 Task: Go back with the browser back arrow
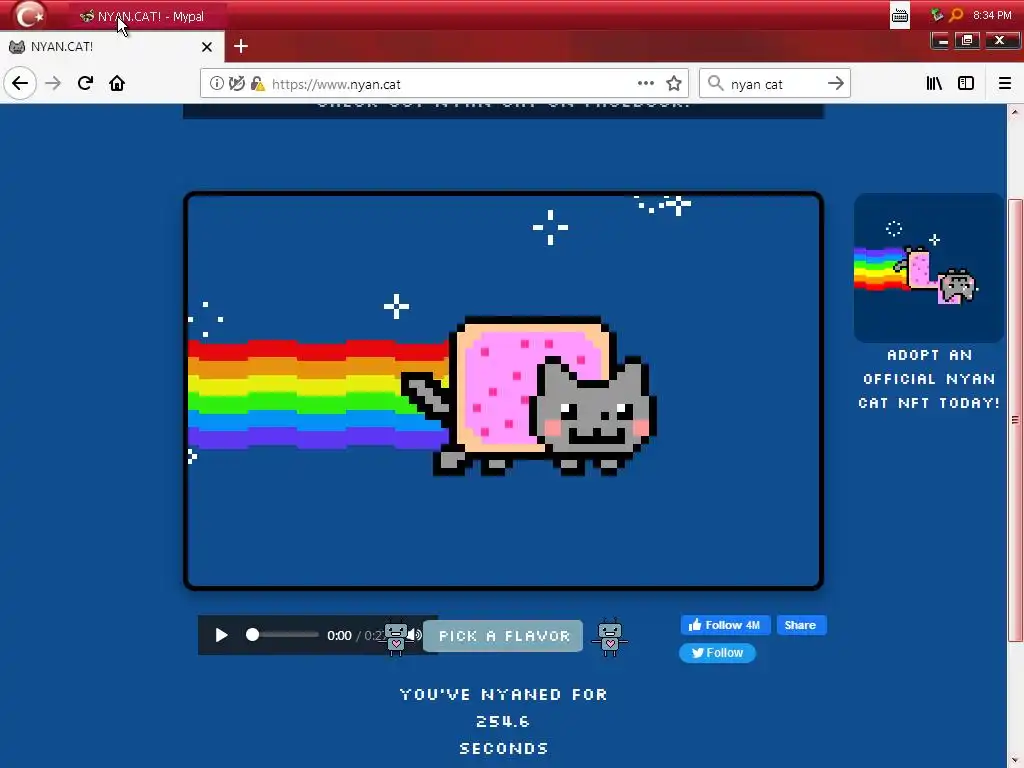tap(20, 84)
